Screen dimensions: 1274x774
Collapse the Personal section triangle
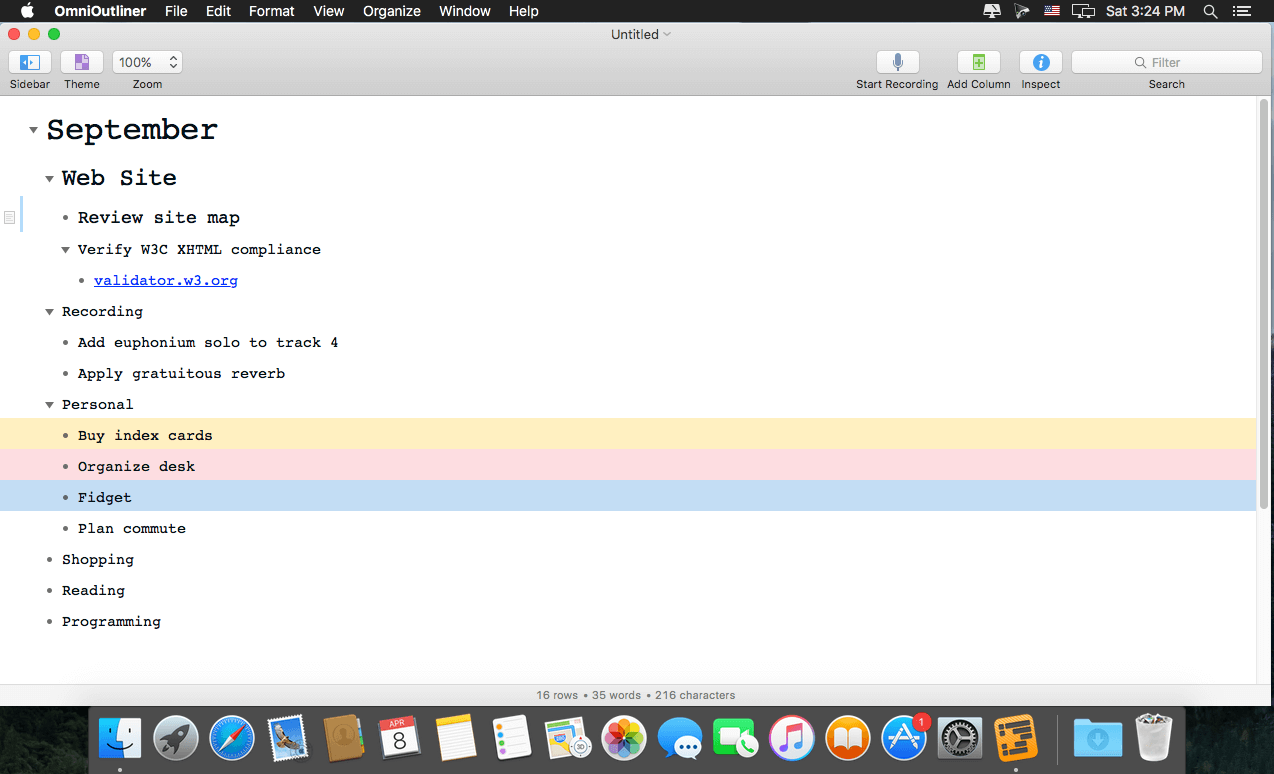click(49, 405)
